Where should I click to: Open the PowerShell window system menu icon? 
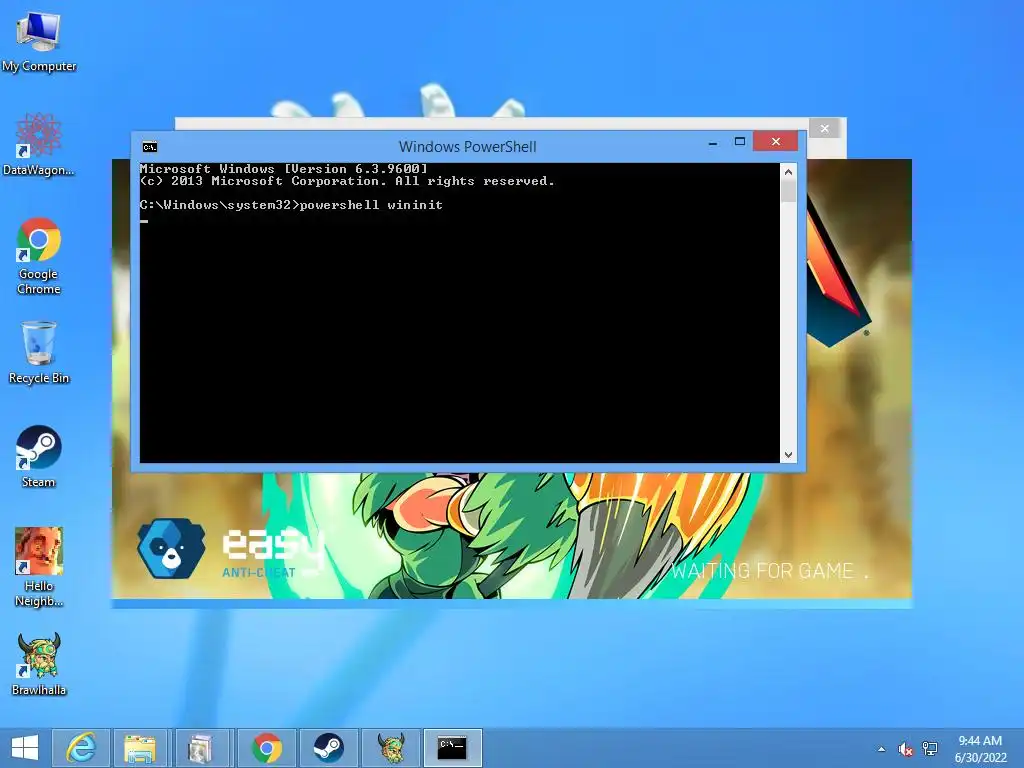point(150,147)
